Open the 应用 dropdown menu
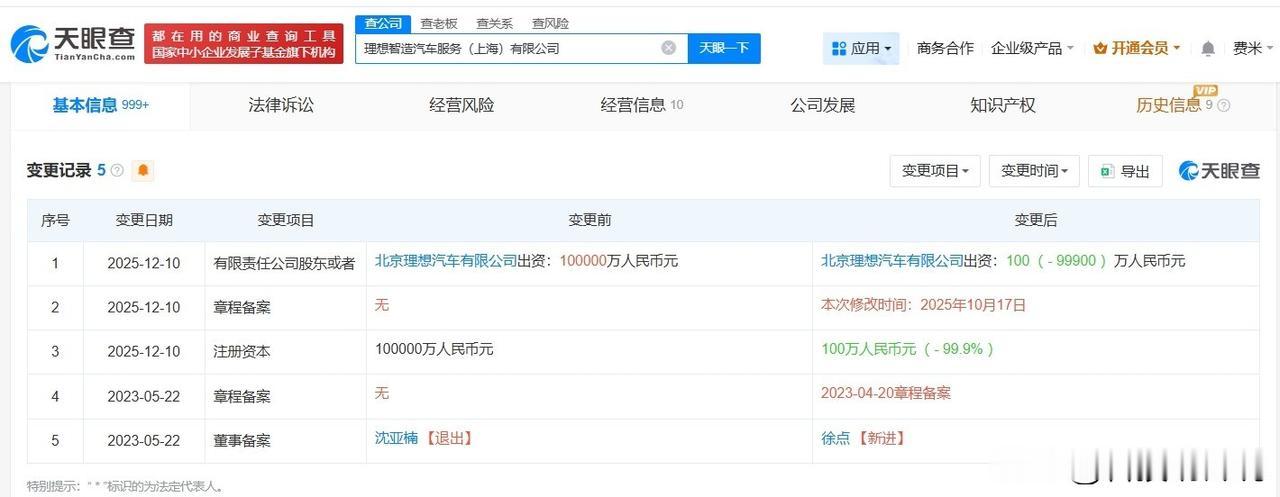 pos(861,48)
